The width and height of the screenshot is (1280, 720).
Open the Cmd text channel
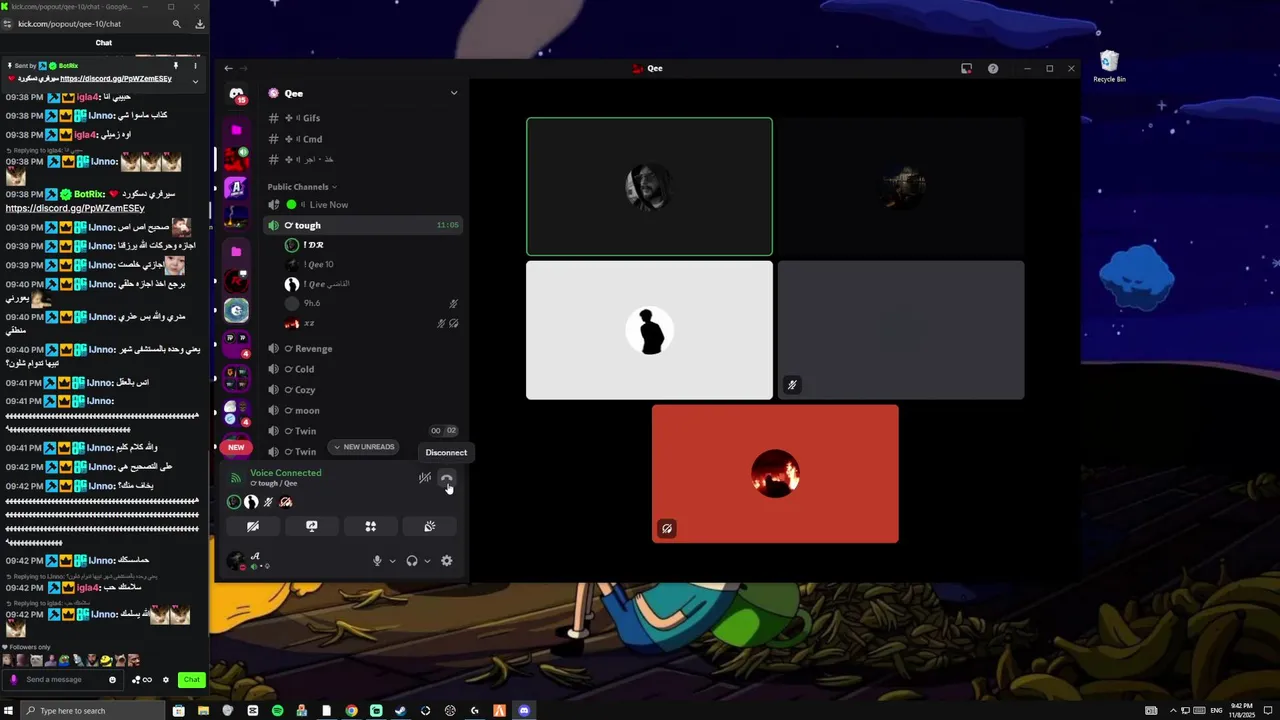click(x=363, y=139)
